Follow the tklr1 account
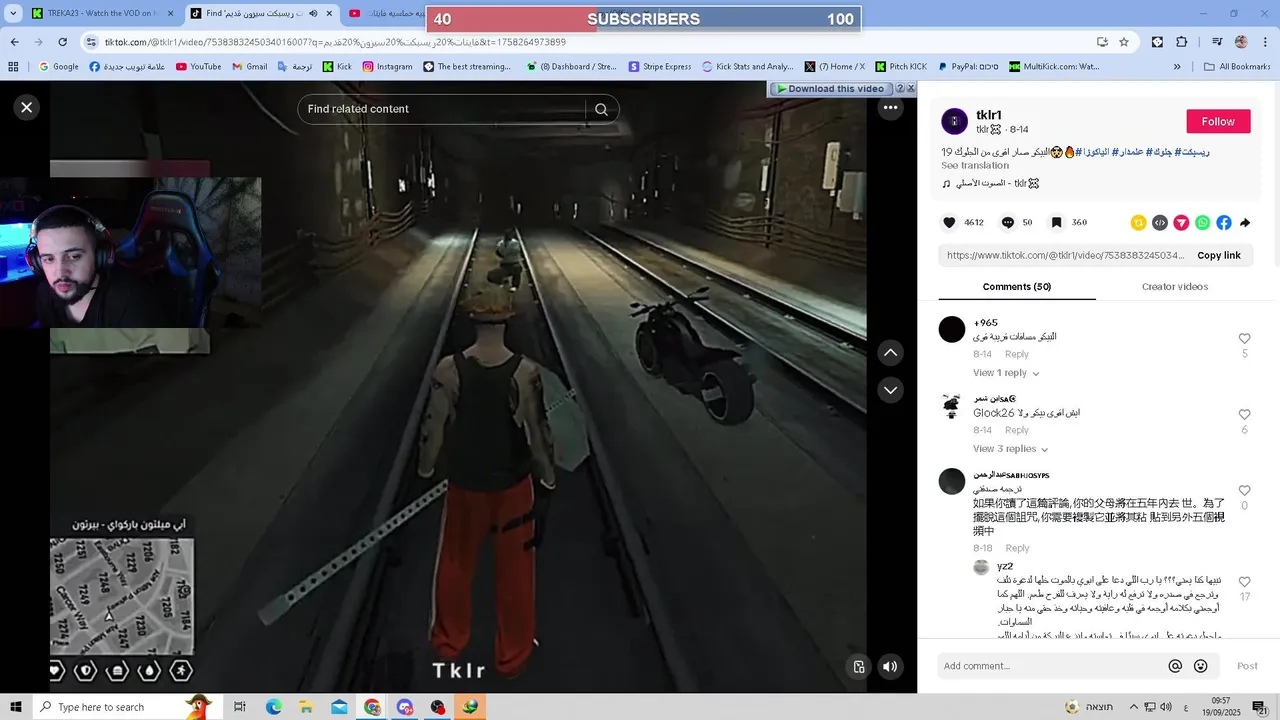 coord(1218,121)
